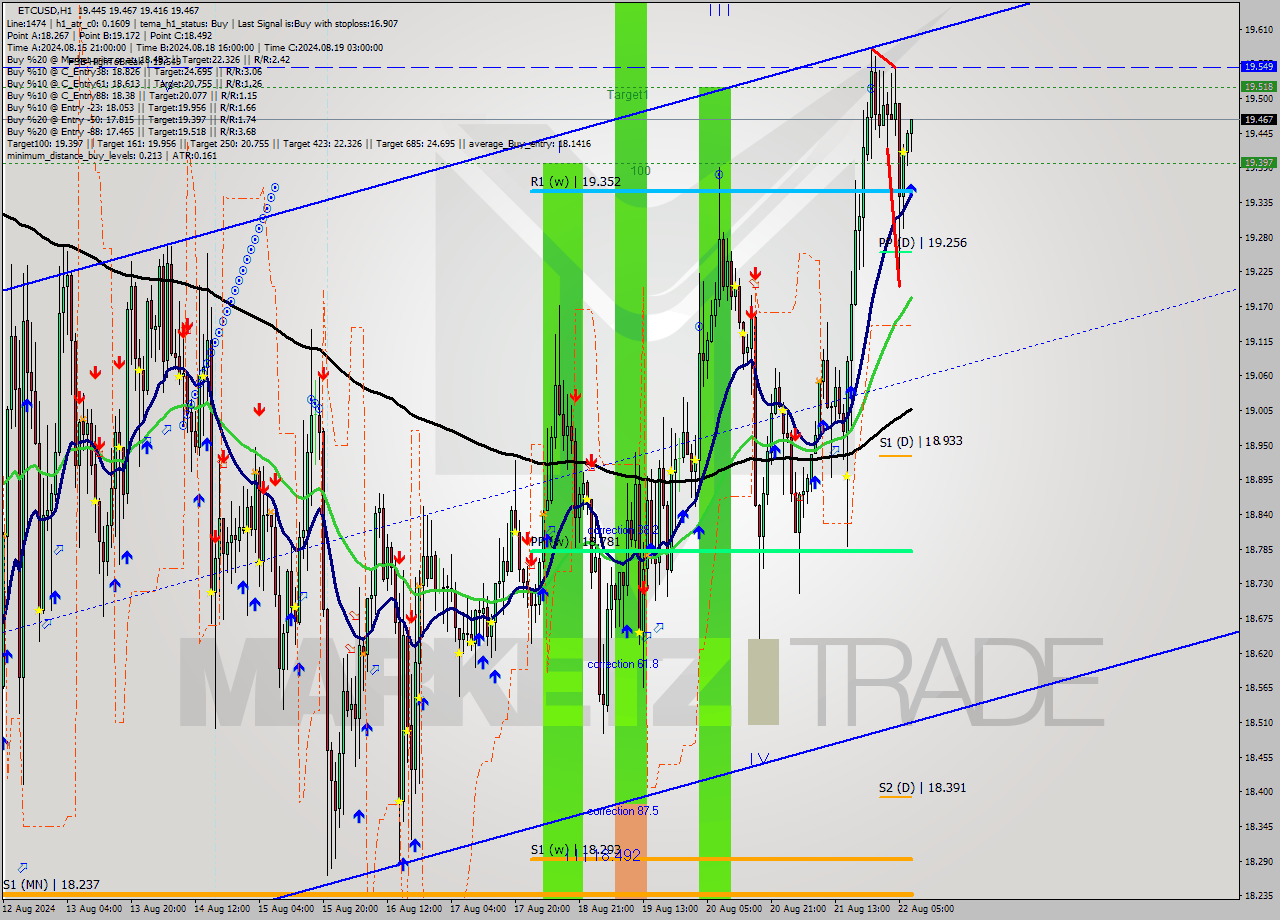This screenshot has height=920, width=1280.
Task: Click the 18.620 price axis label
Action: point(1258,653)
